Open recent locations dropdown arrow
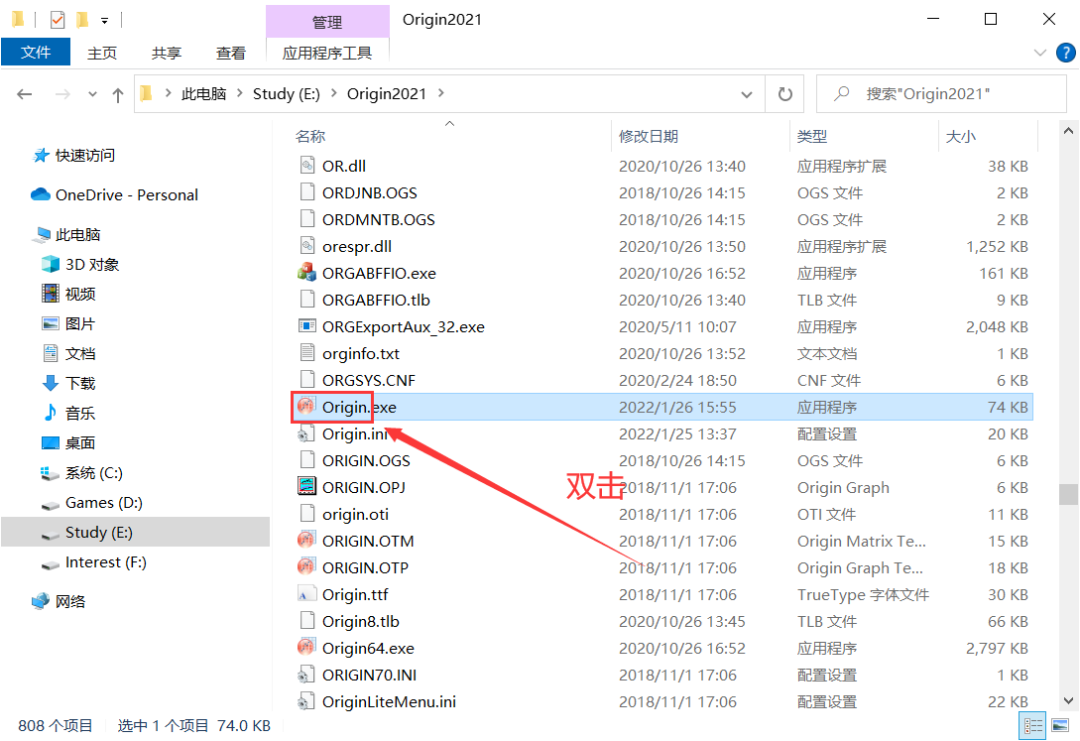Viewport: 1080px width, 741px height. pos(92,94)
